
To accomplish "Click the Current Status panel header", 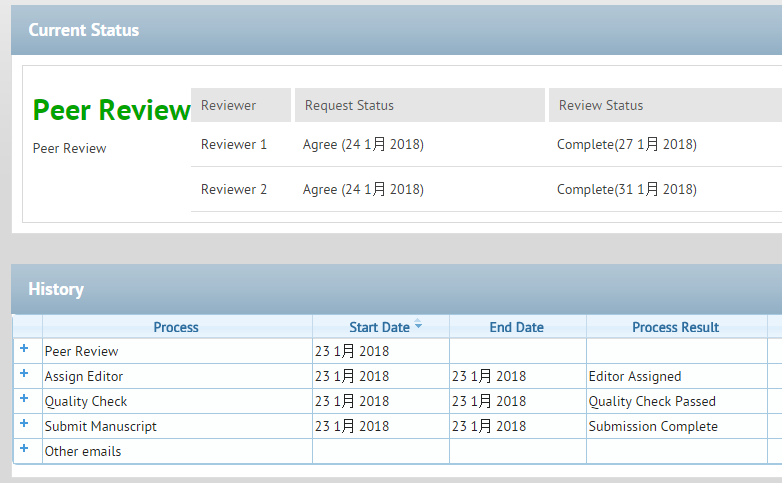I will click(84, 30).
